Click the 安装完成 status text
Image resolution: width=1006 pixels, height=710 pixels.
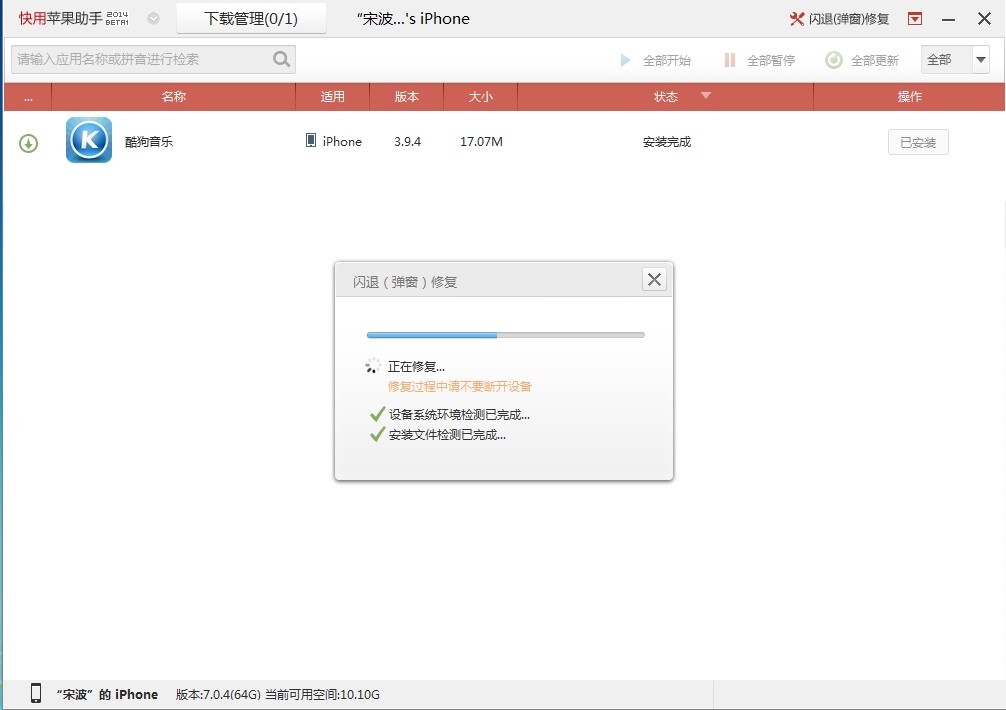click(667, 142)
